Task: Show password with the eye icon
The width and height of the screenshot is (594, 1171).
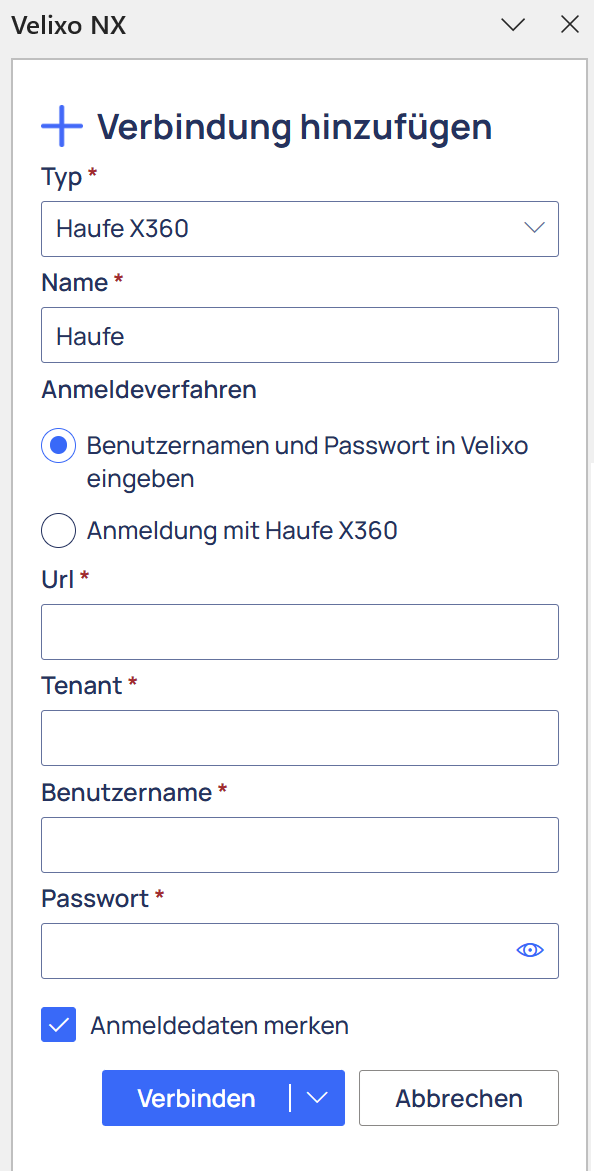Action: tap(530, 950)
